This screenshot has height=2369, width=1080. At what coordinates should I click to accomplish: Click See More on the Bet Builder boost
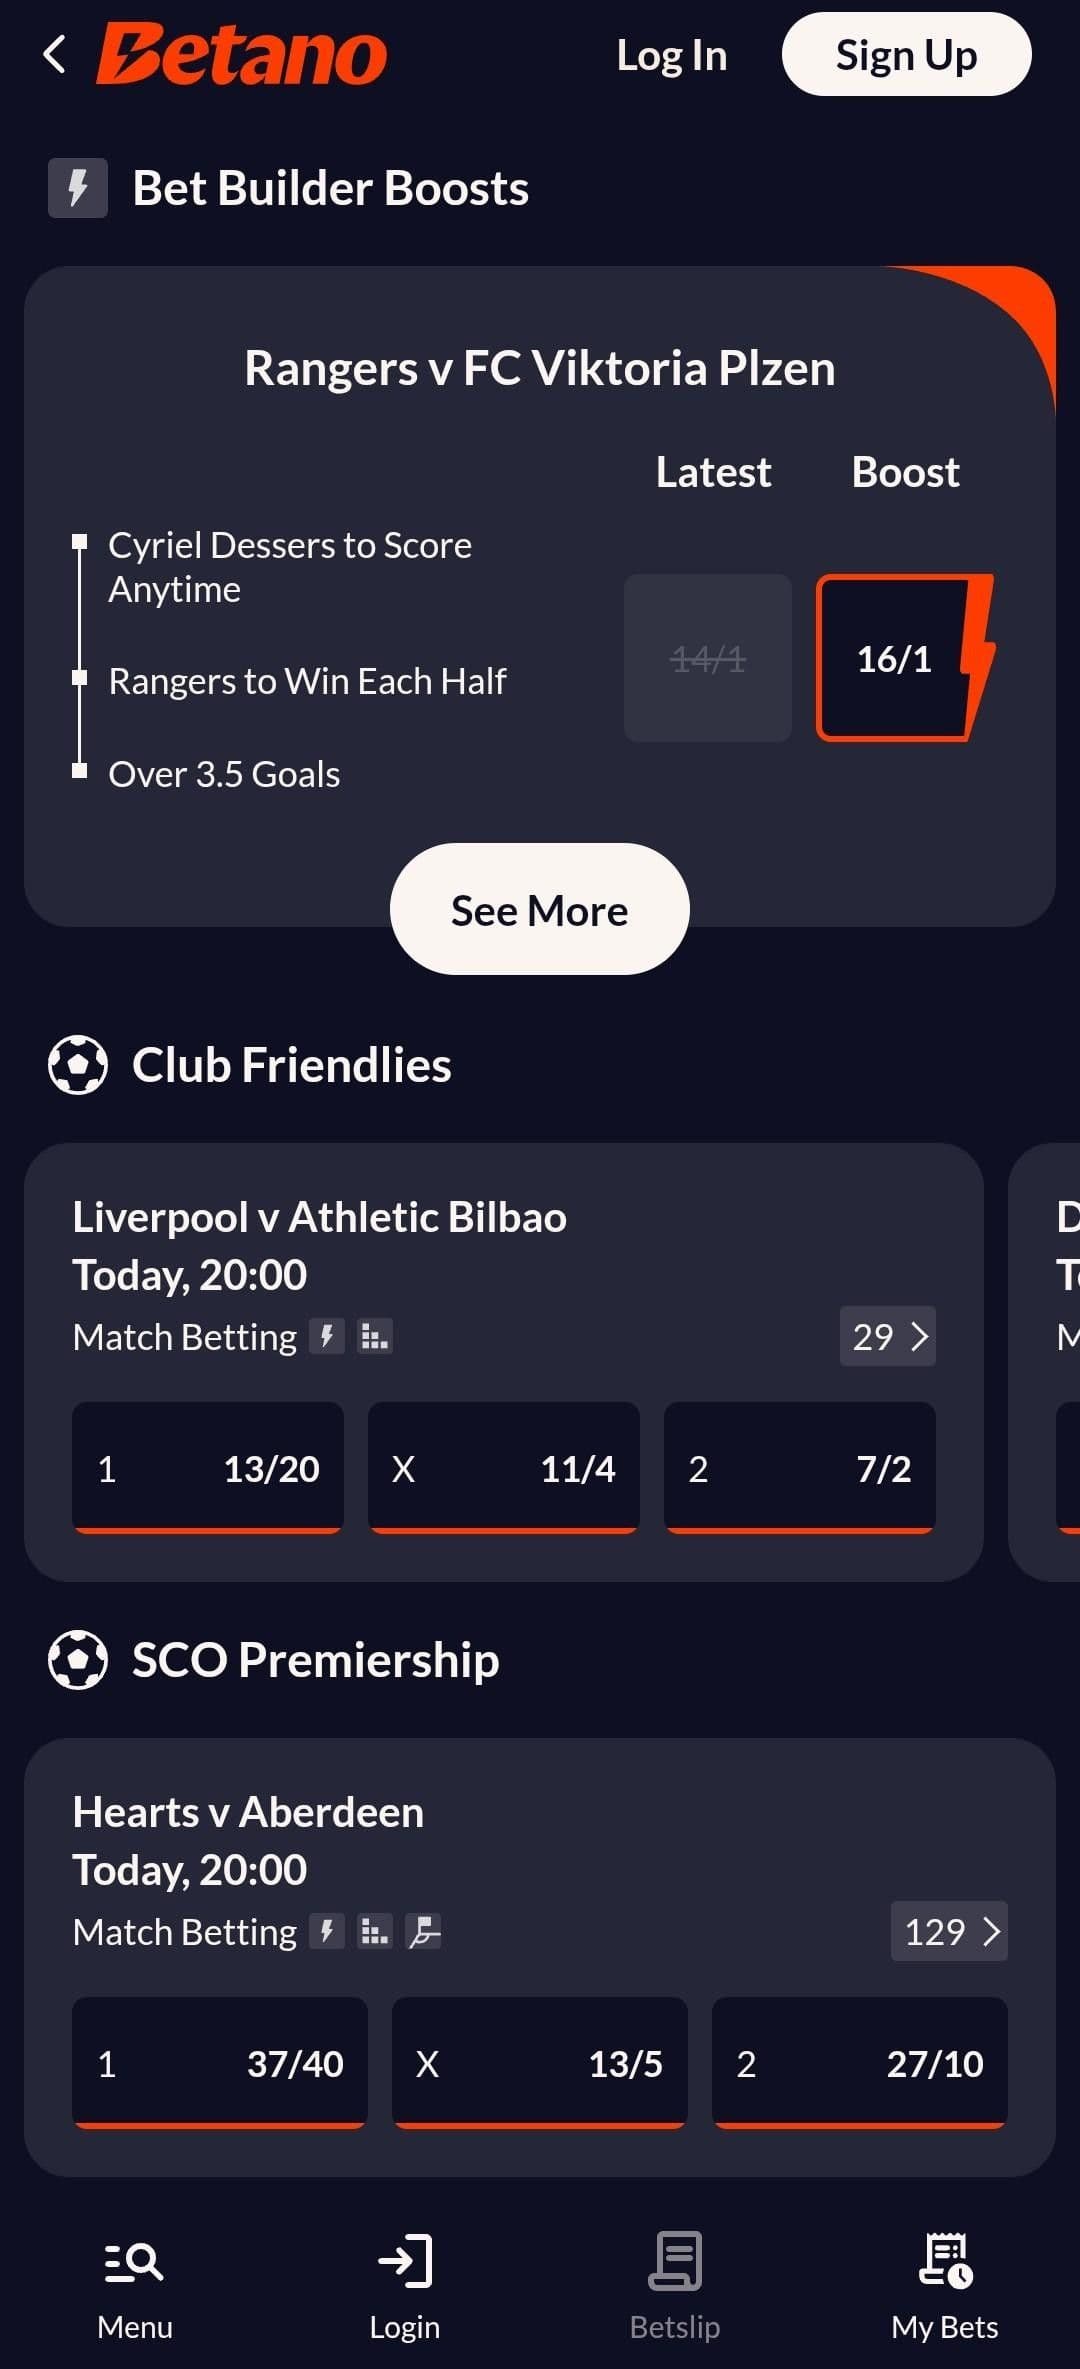[538, 909]
